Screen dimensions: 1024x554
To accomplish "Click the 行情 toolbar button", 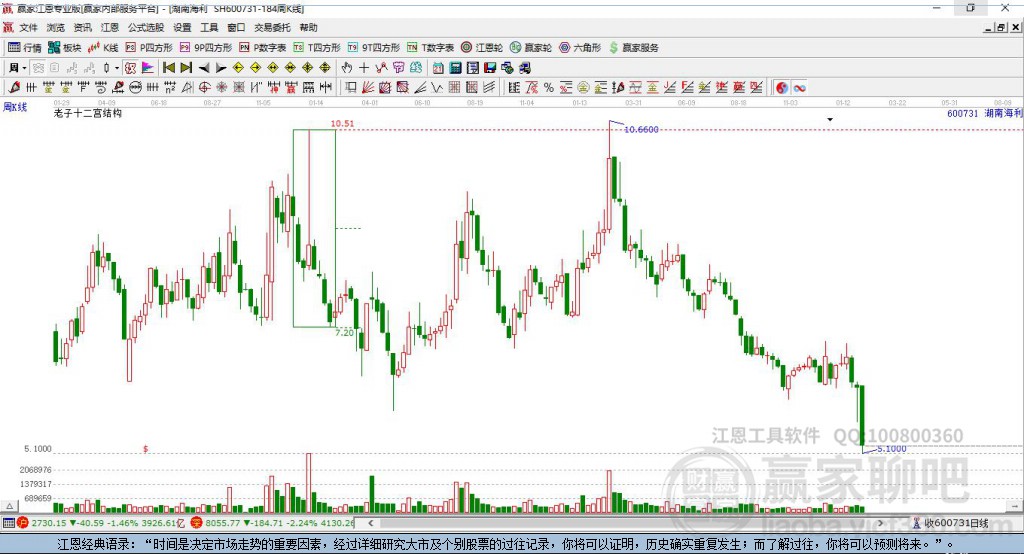I will [25, 48].
